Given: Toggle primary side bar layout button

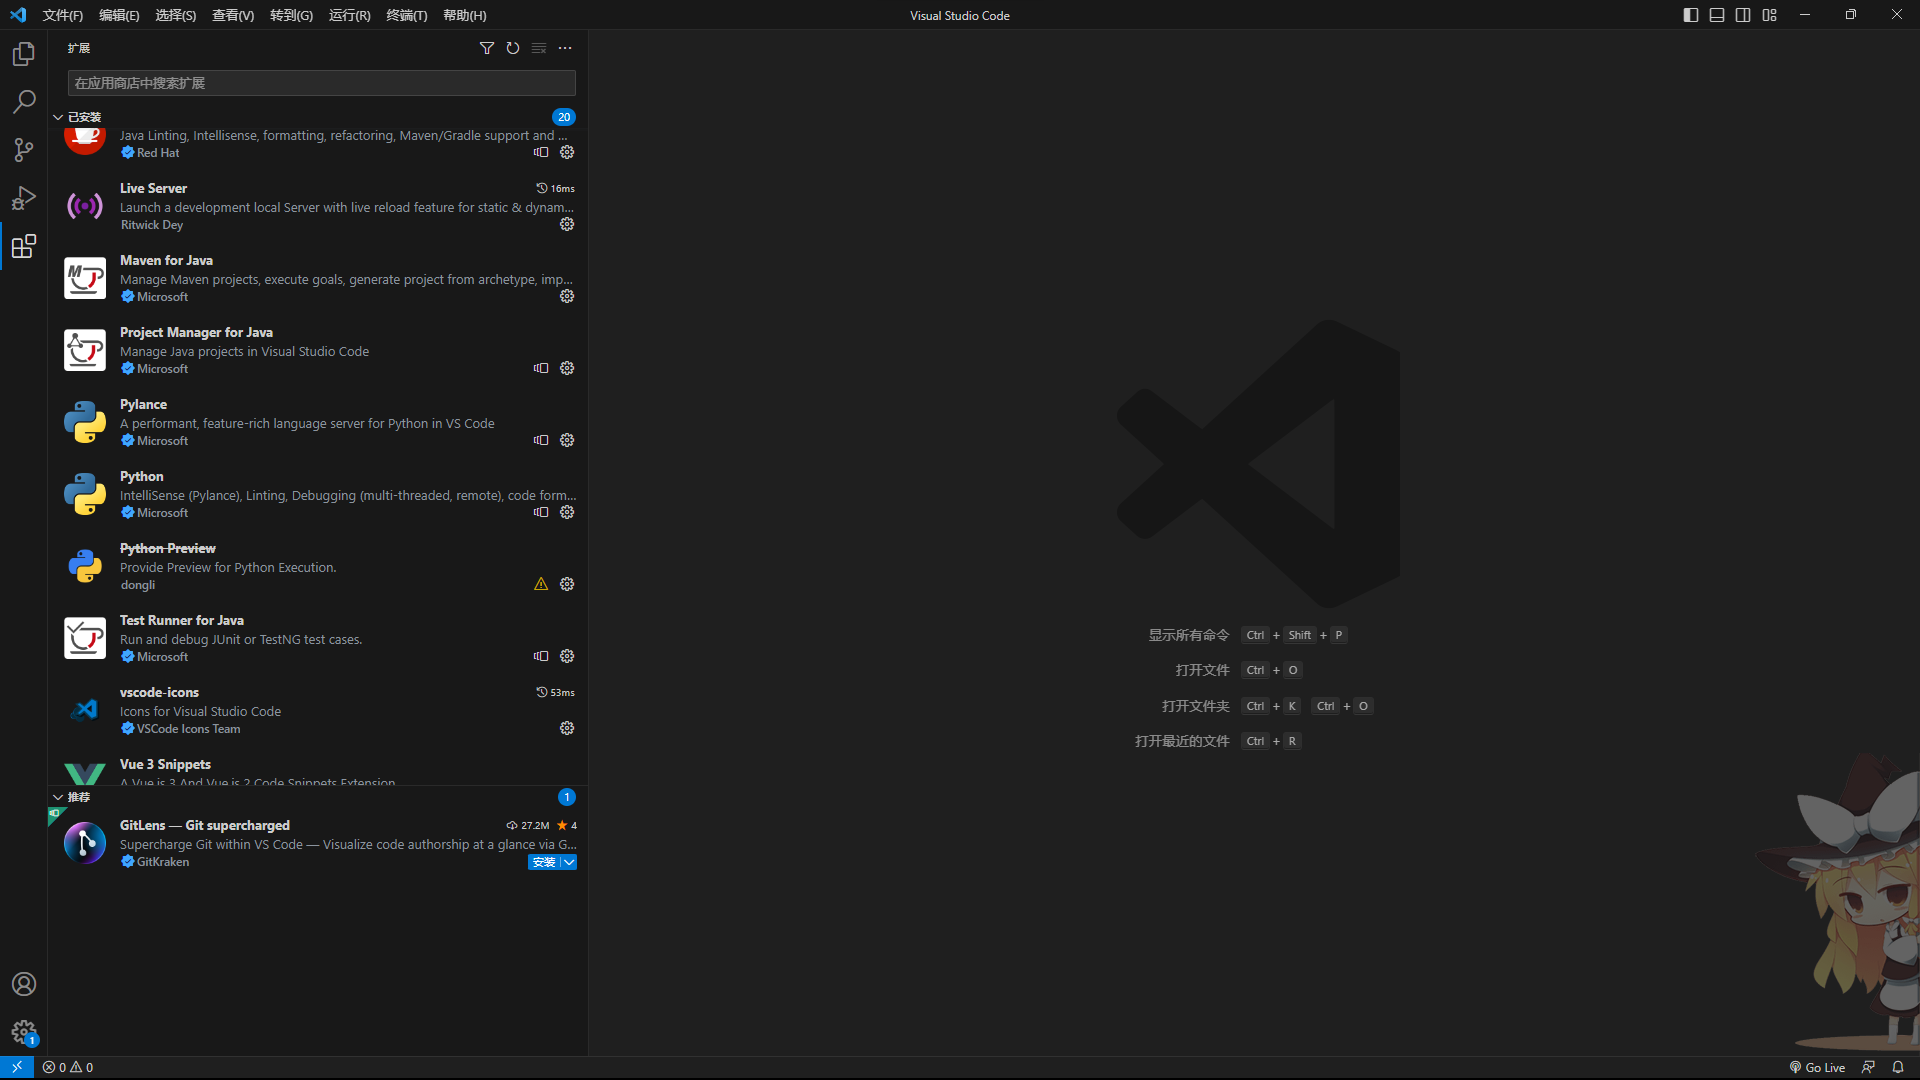Looking at the screenshot, I should (x=1691, y=15).
